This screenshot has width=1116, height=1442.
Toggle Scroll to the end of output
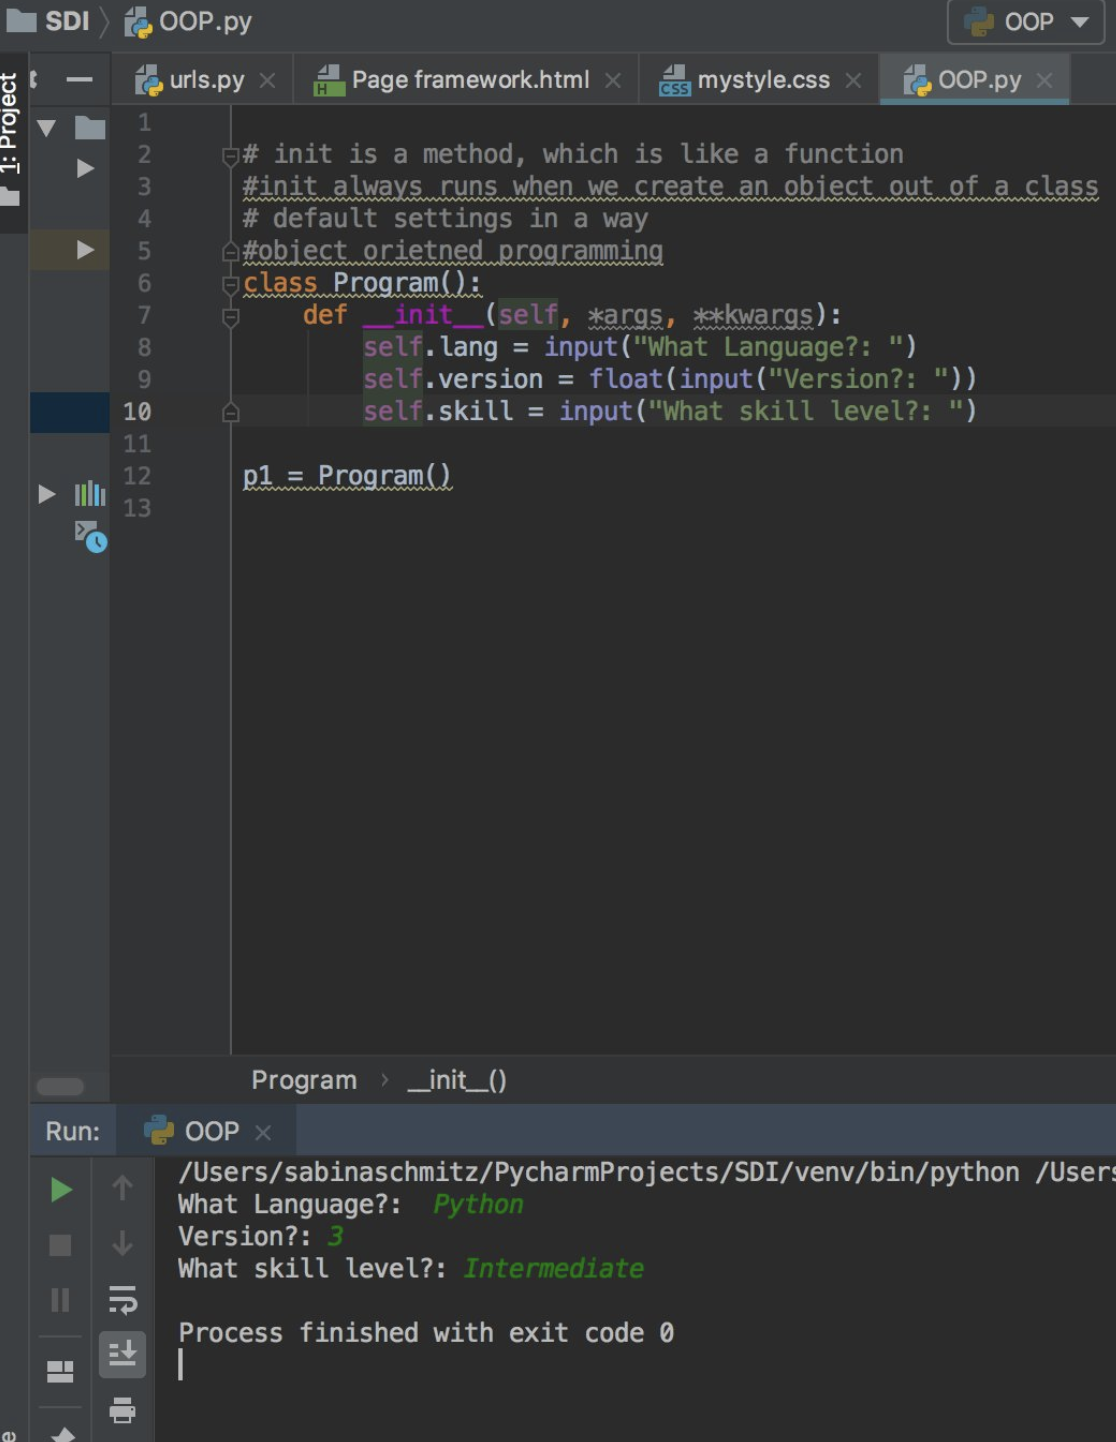[x=123, y=1355]
